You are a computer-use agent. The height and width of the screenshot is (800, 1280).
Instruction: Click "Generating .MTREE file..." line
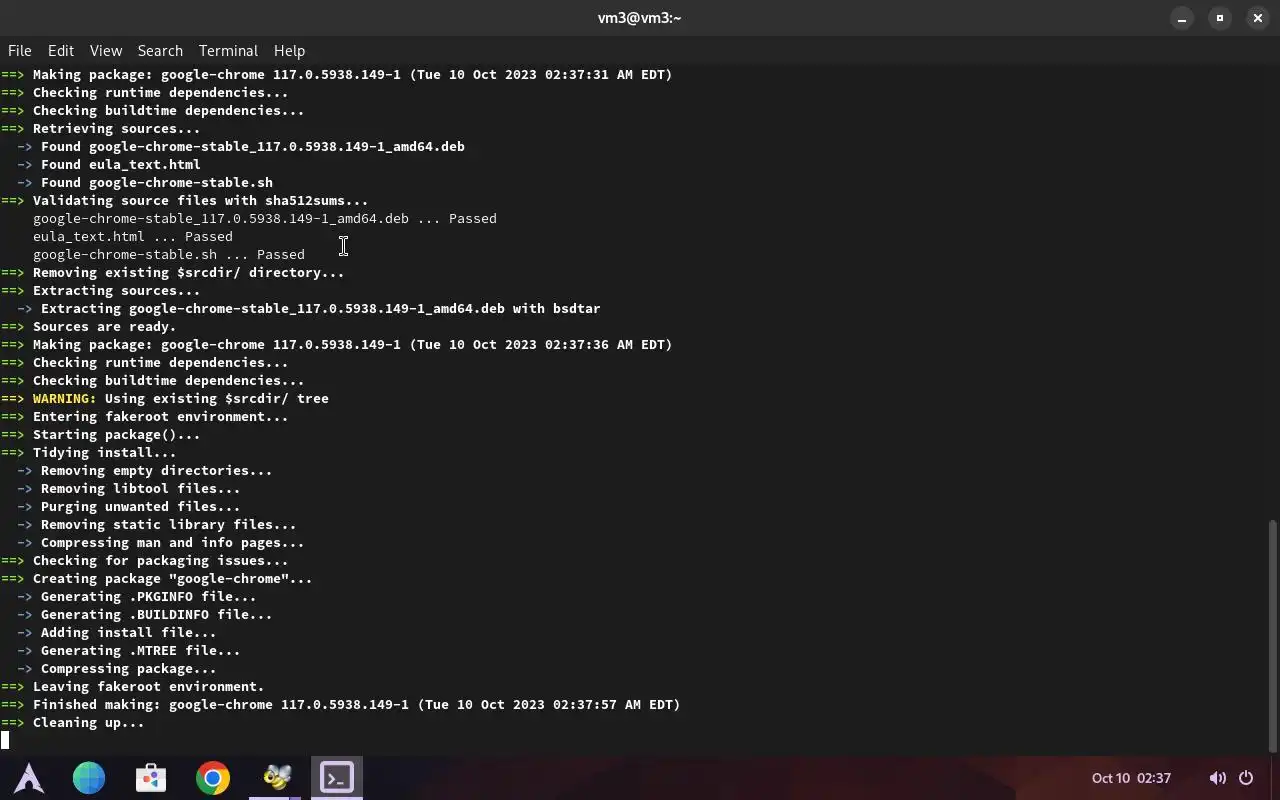coord(140,650)
